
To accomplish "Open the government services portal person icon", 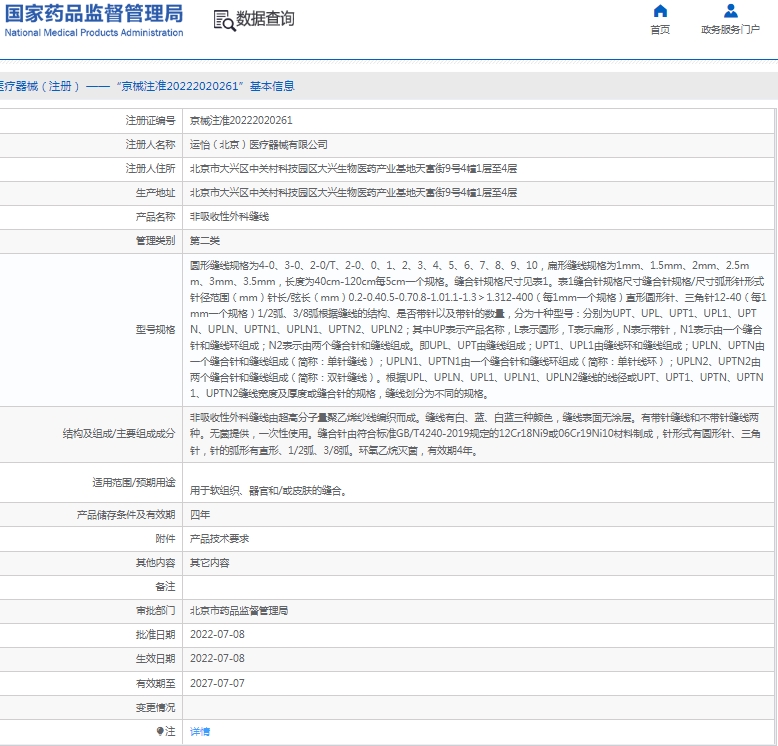I will pos(730,10).
